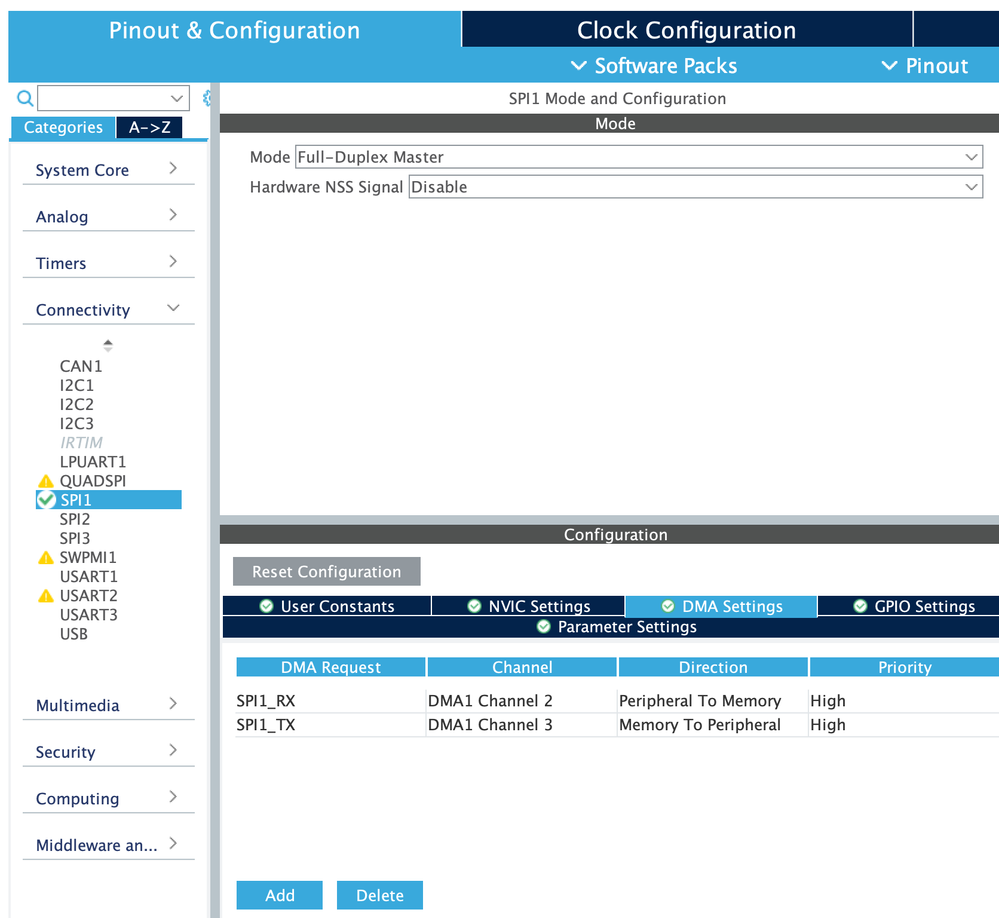Click the Add button under DMA list
The height and width of the screenshot is (918, 999).
(x=279, y=894)
